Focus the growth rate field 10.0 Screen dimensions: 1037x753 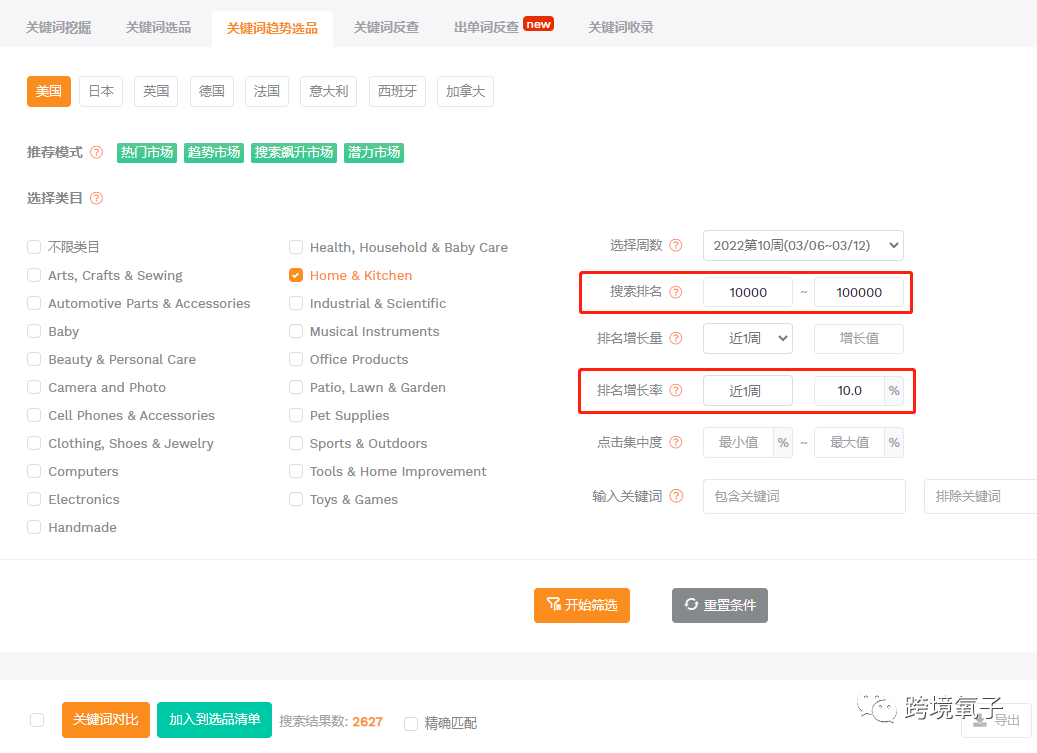(849, 391)
